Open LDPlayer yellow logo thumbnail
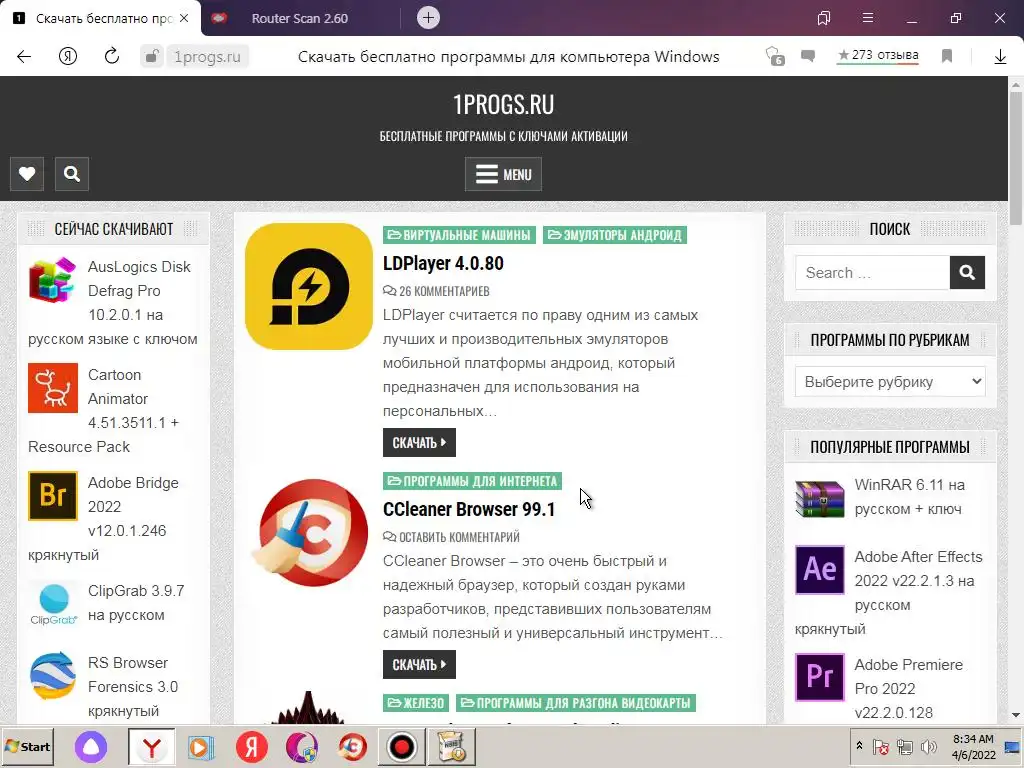 [309, 287]
